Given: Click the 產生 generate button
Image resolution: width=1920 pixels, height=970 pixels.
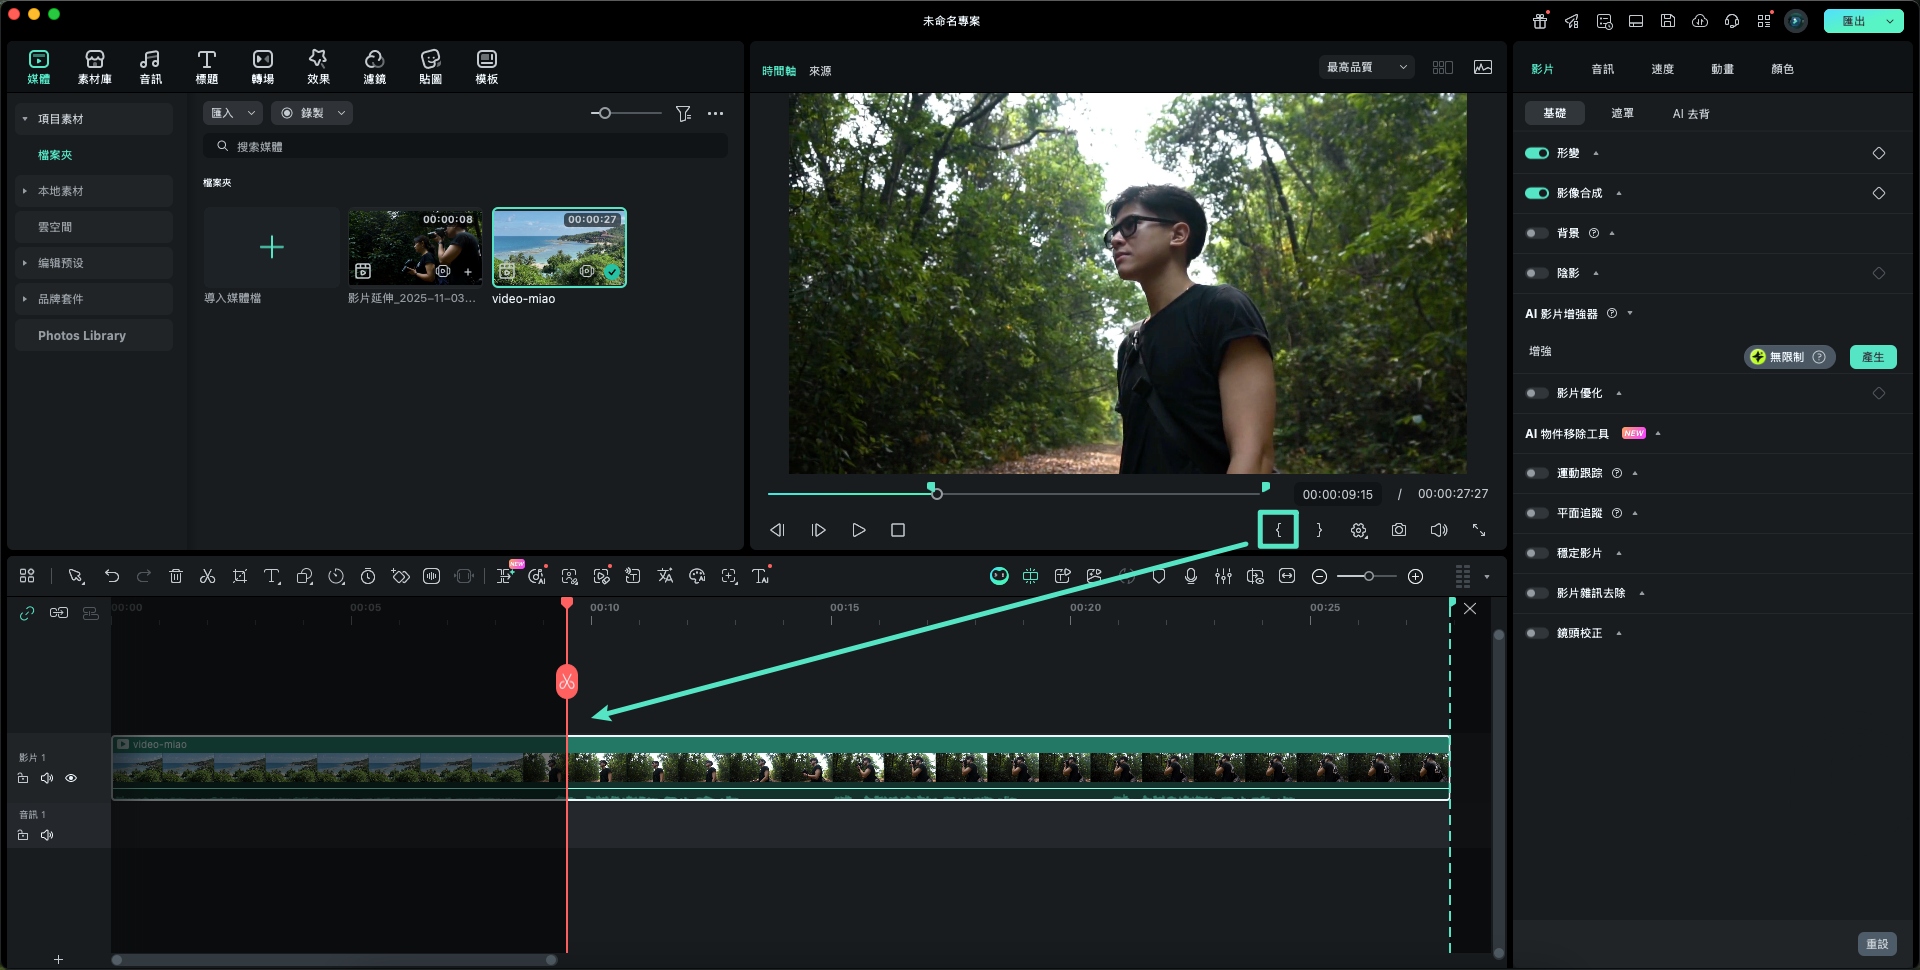Looking at the screenshot, I should click(1872, 357).
